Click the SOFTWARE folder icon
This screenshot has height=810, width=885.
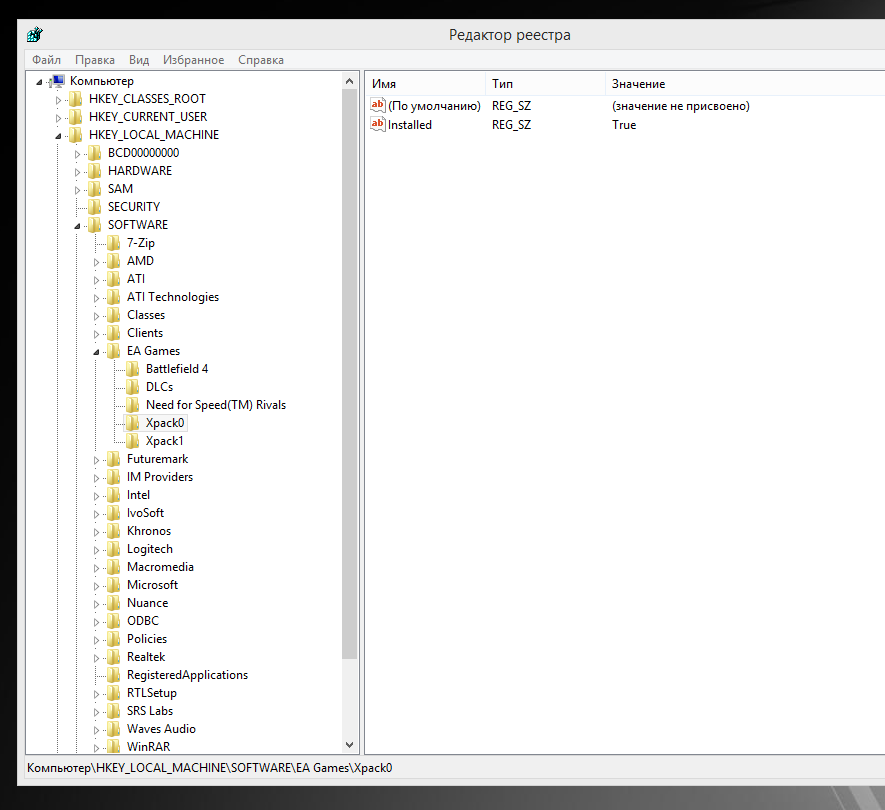95,225
